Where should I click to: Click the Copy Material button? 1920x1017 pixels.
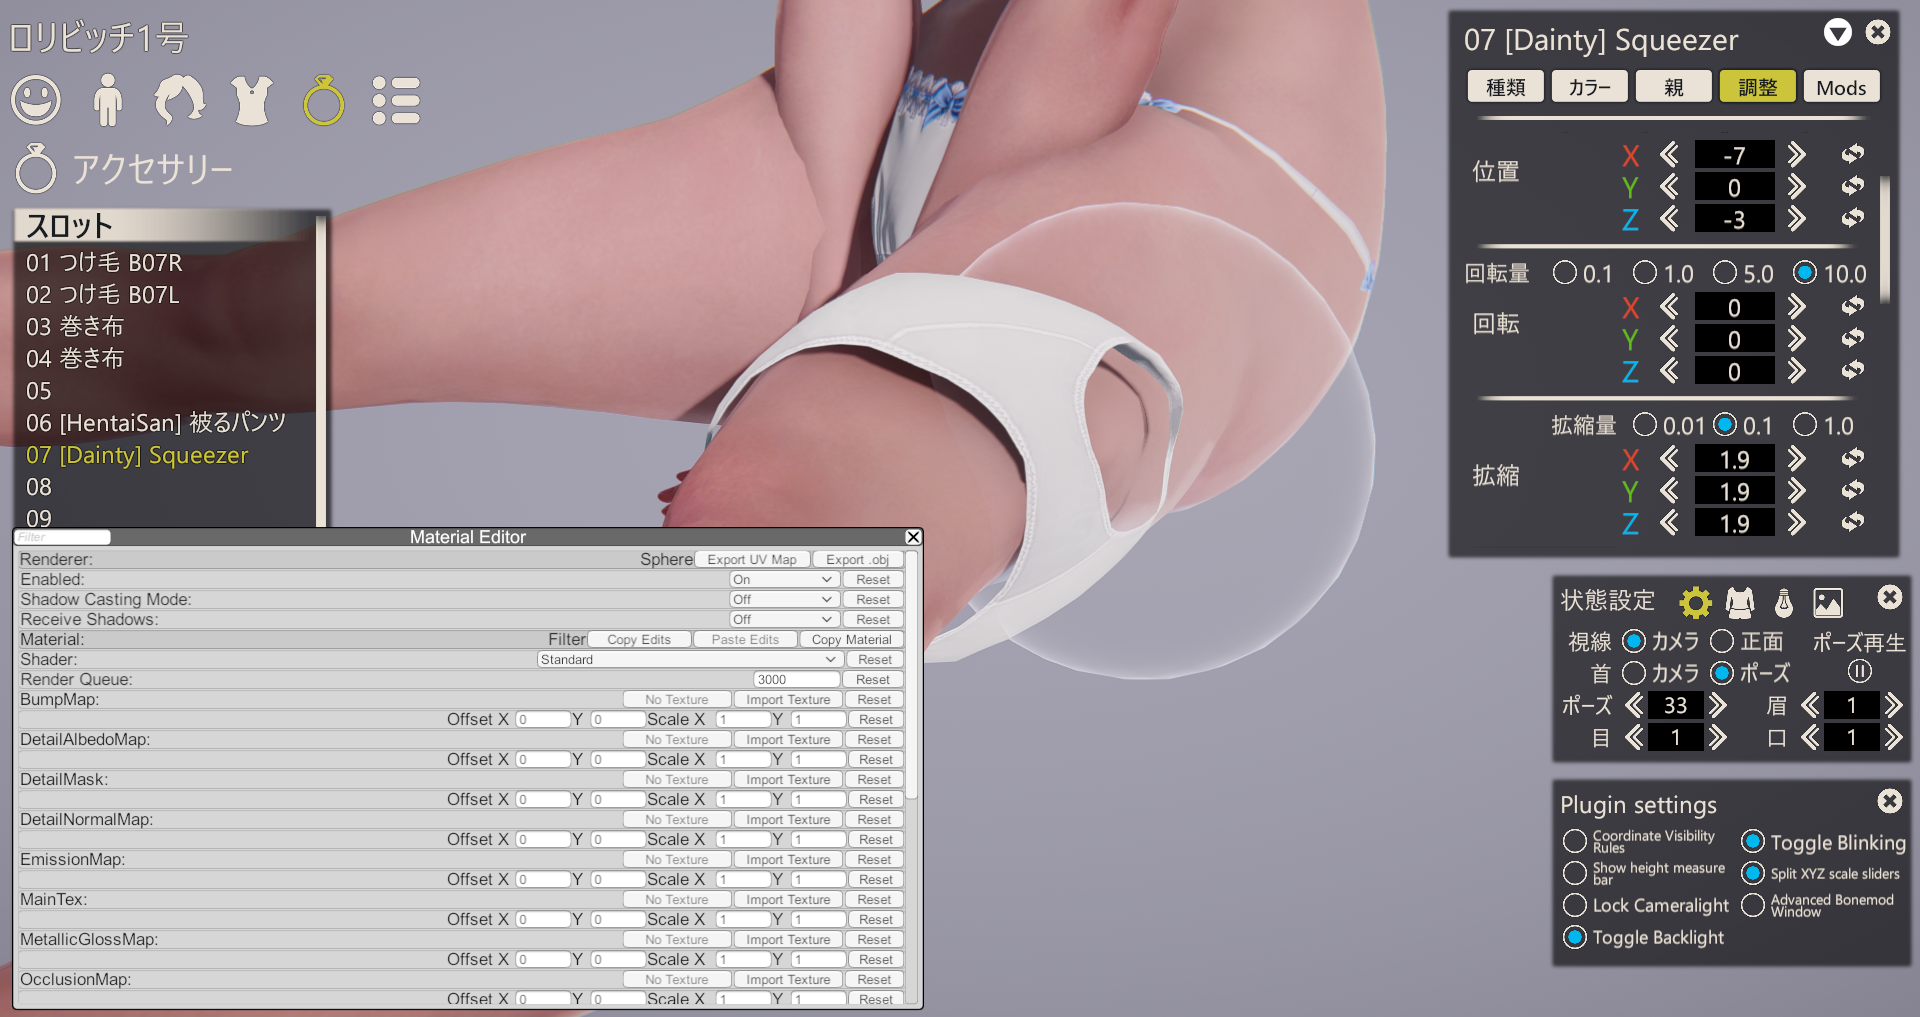851,639
